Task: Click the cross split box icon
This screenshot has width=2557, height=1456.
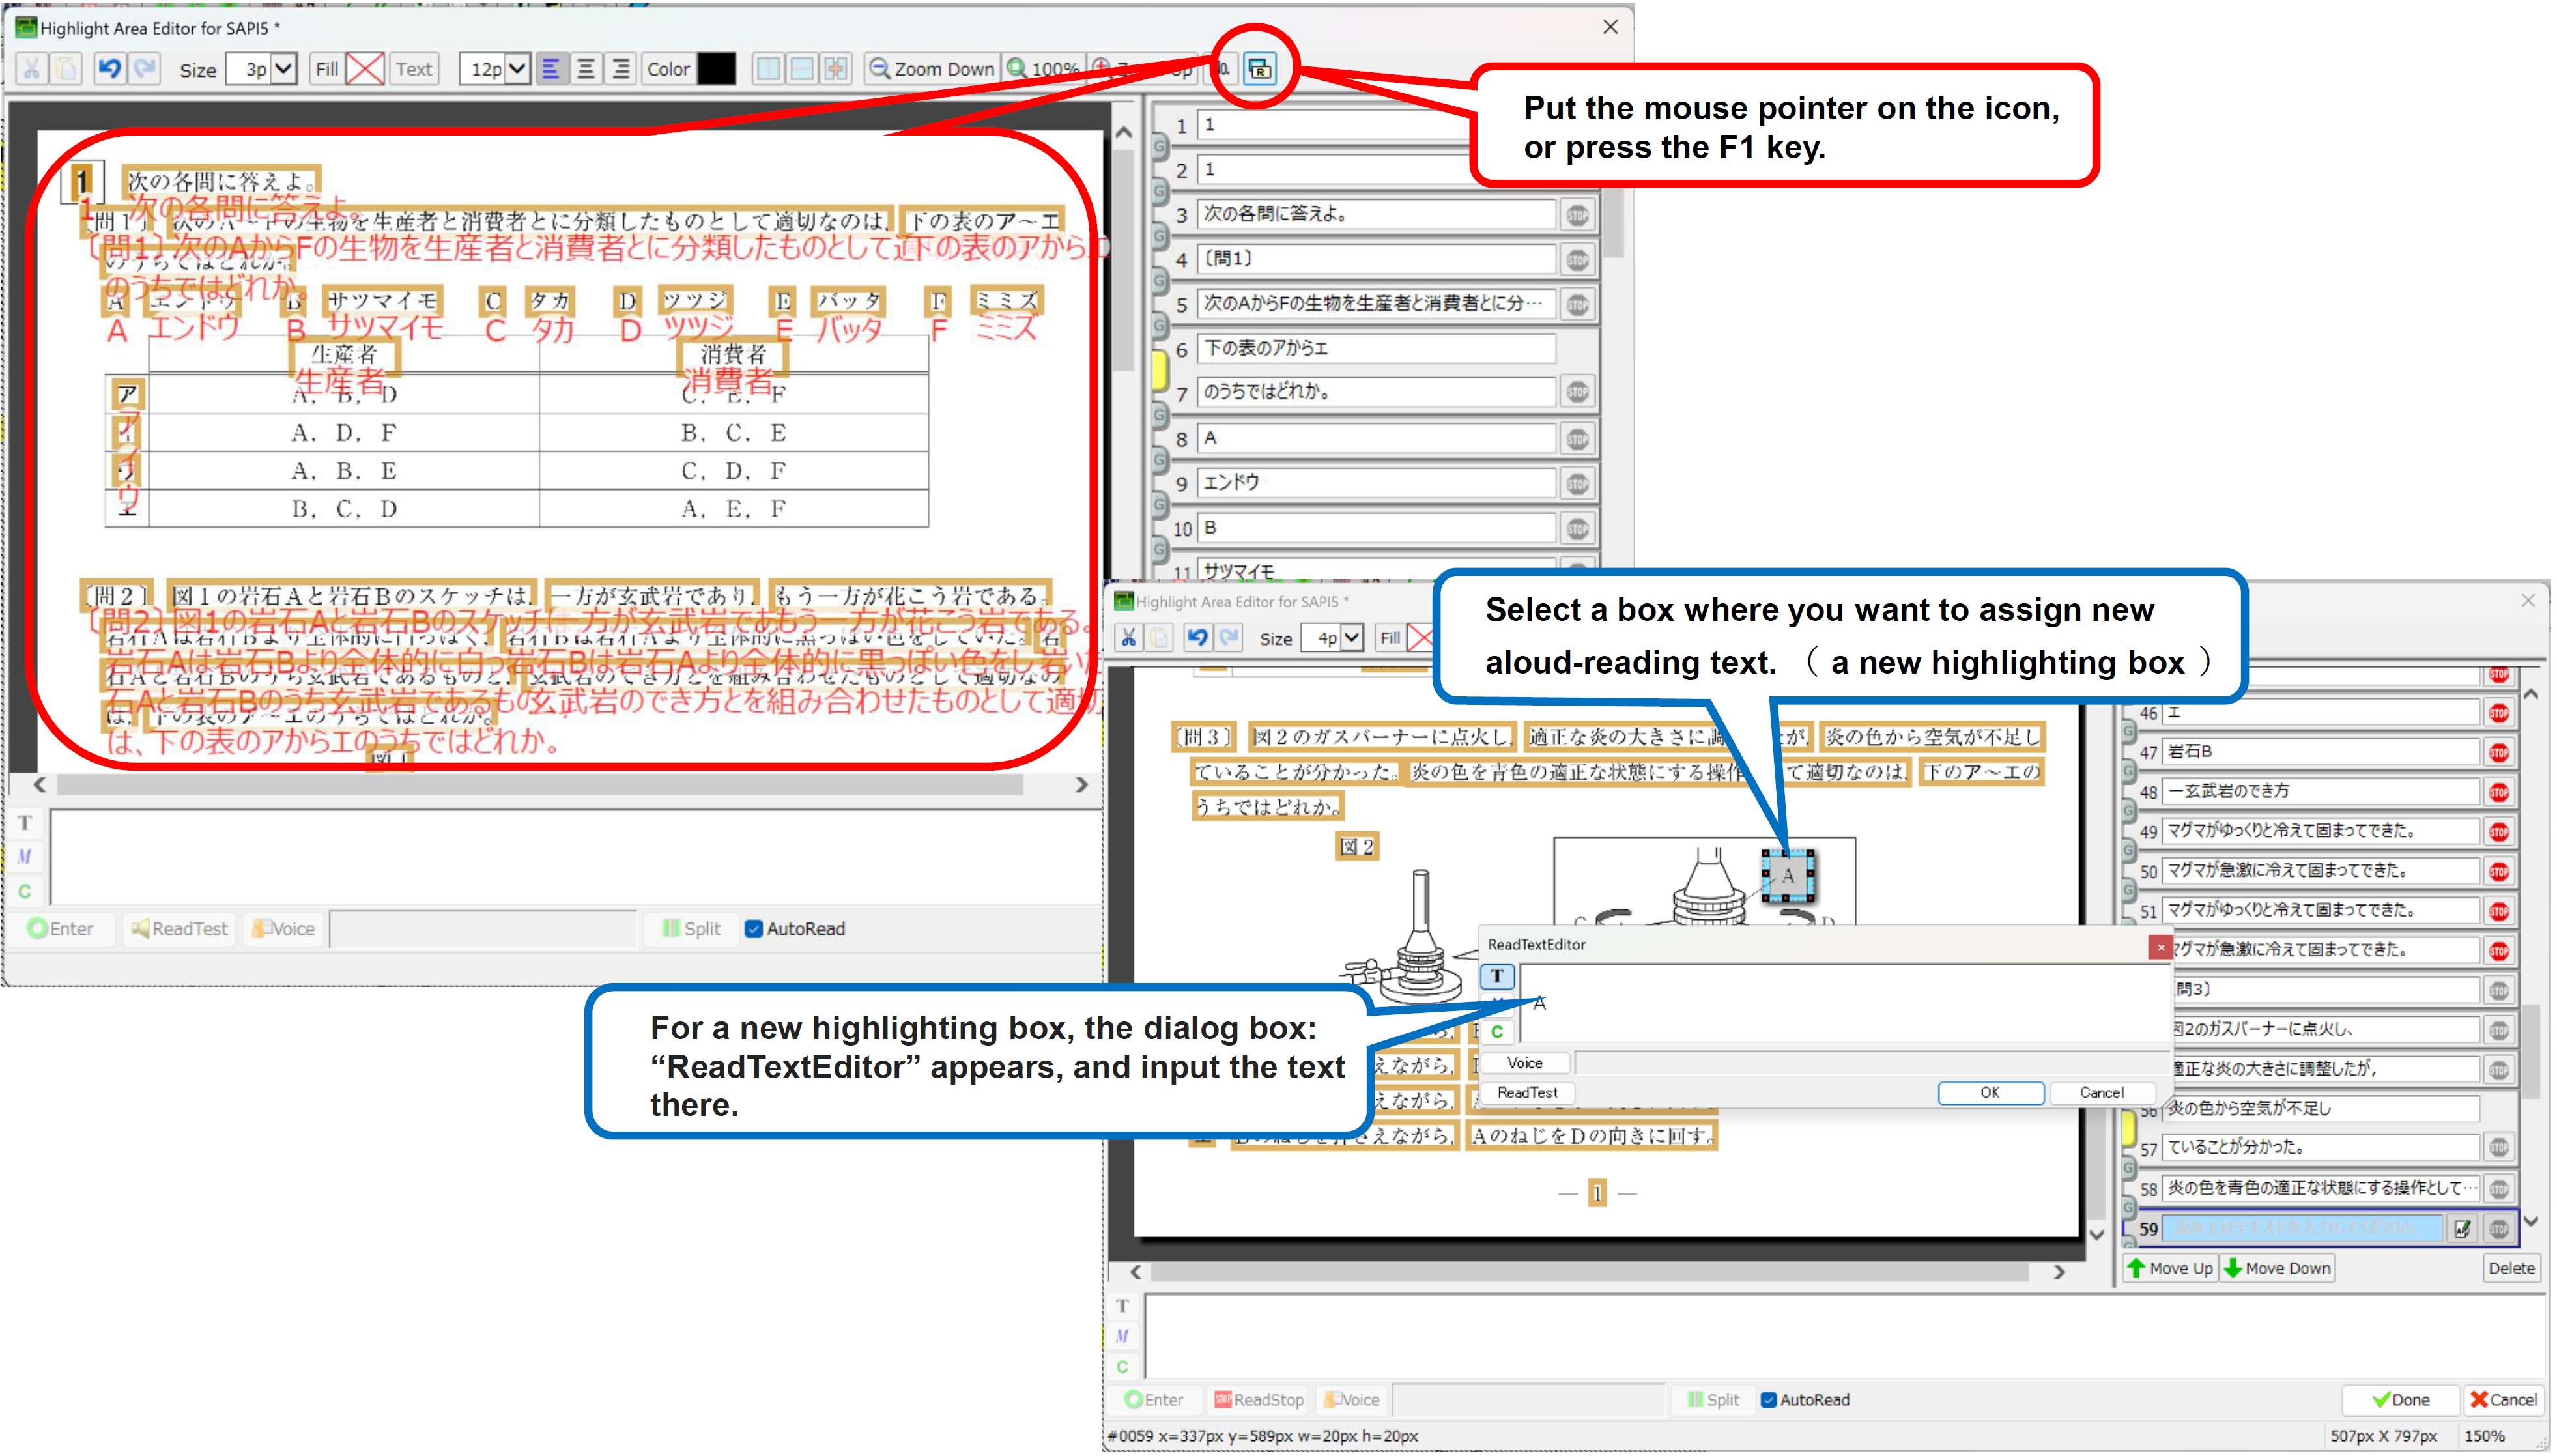Action: click(836, 69)
